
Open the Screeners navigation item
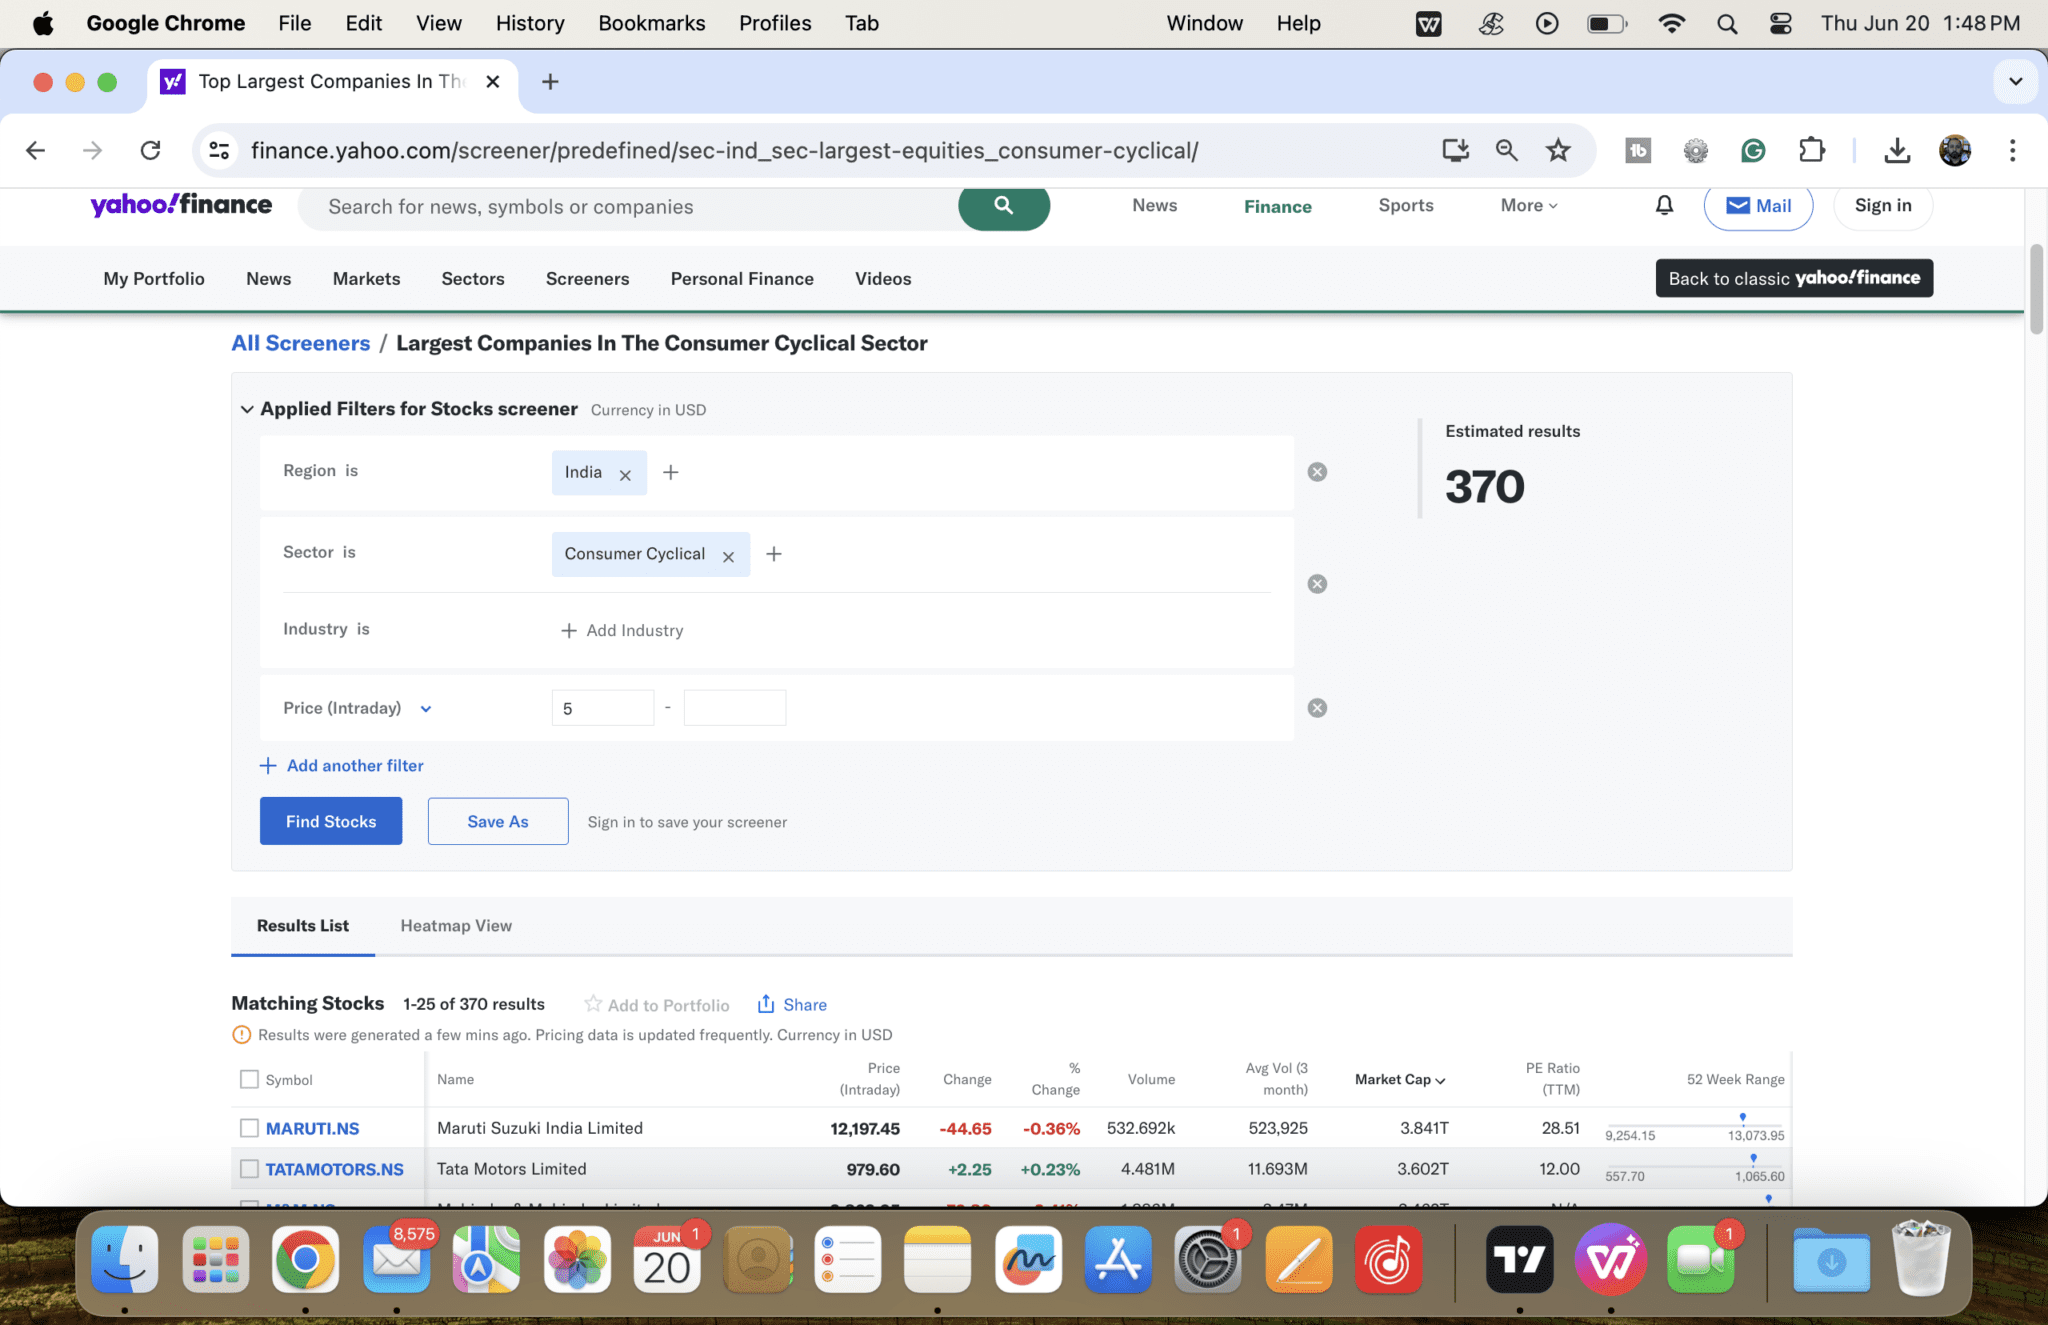coord(587,279)
